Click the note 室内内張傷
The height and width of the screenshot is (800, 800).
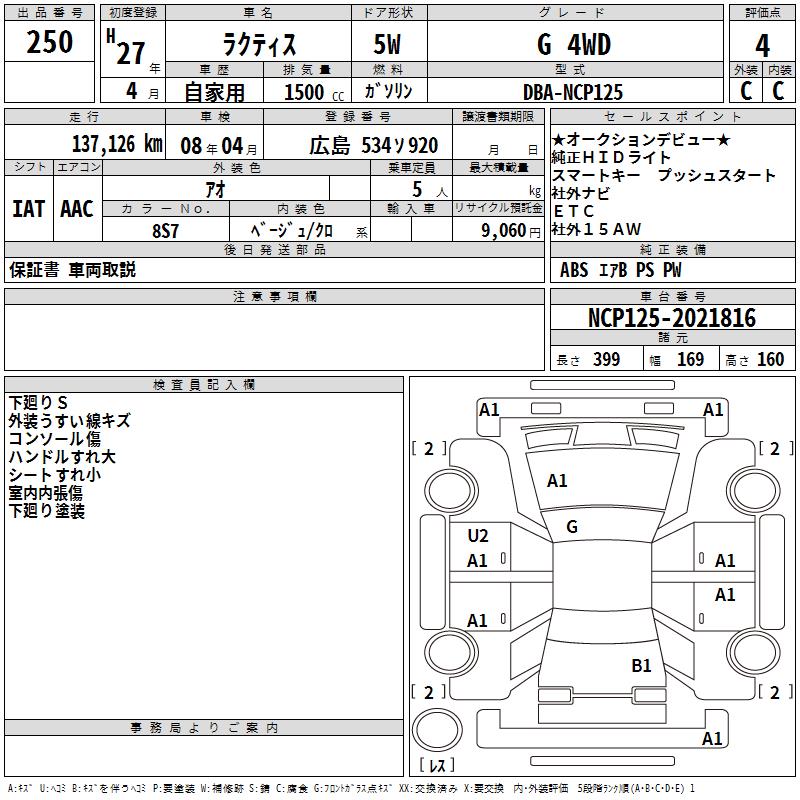pyautogui.click(x=45, y=492)
